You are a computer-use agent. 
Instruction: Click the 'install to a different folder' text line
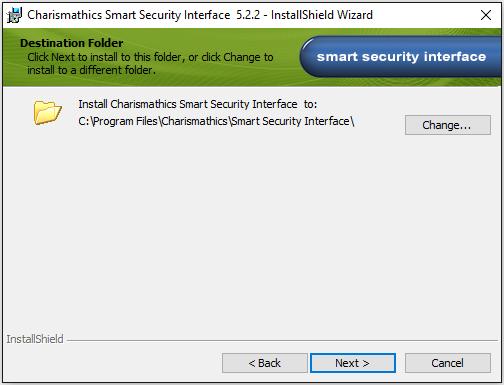click(x=91, y=70)
